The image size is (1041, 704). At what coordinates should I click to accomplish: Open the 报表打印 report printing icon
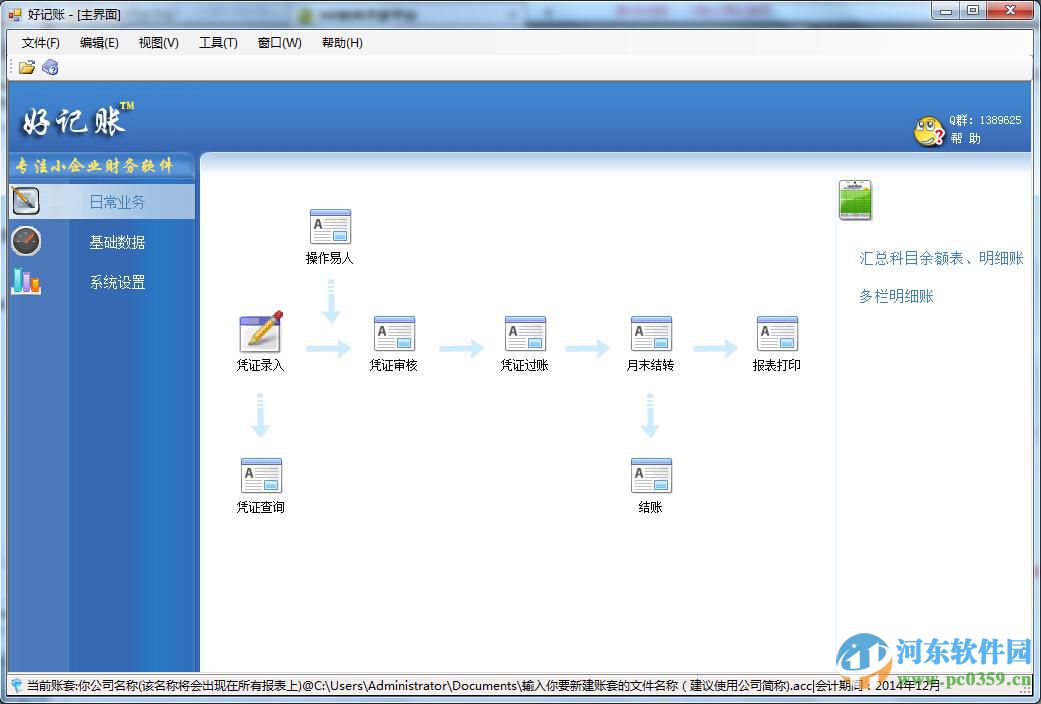tap(776, 335)
